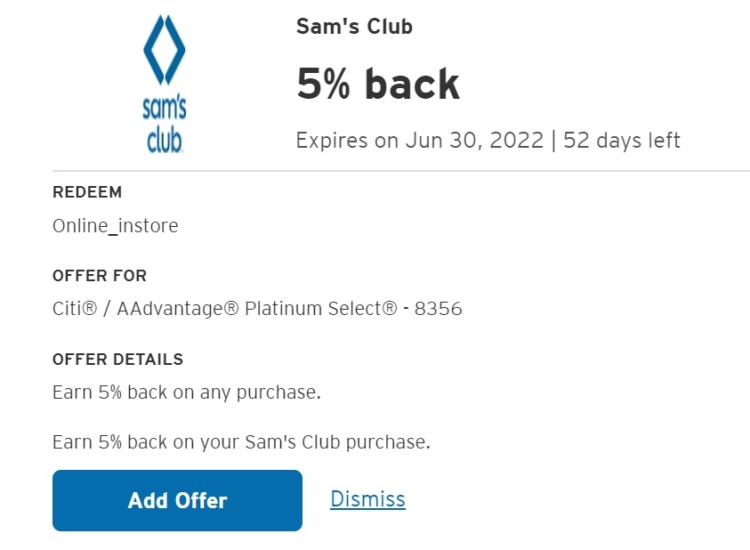Click the Citi® text in card name
This screenshot has width=750, height=550.
75,308
